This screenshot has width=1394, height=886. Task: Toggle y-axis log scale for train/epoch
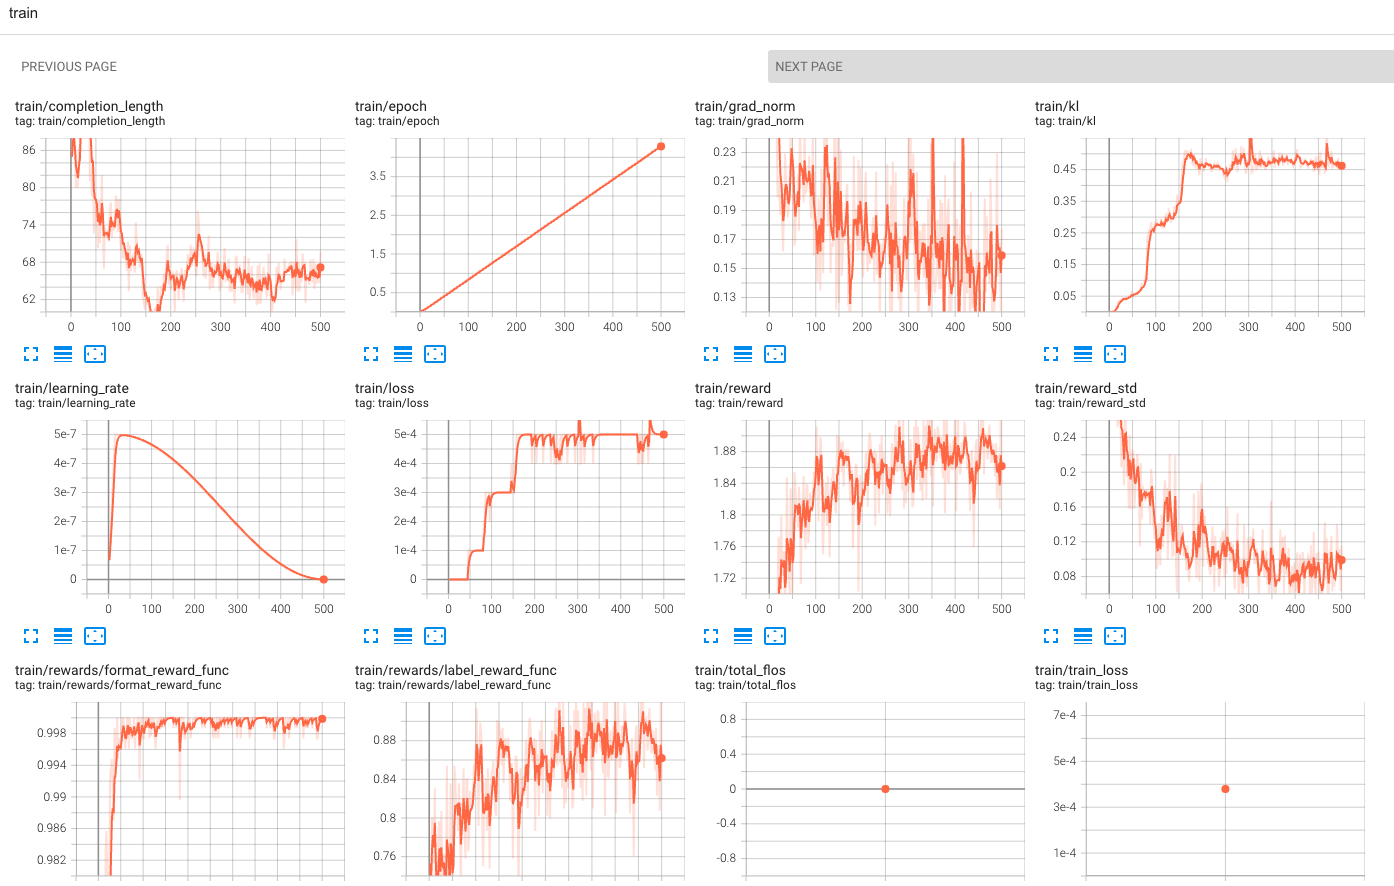point(403,354)
